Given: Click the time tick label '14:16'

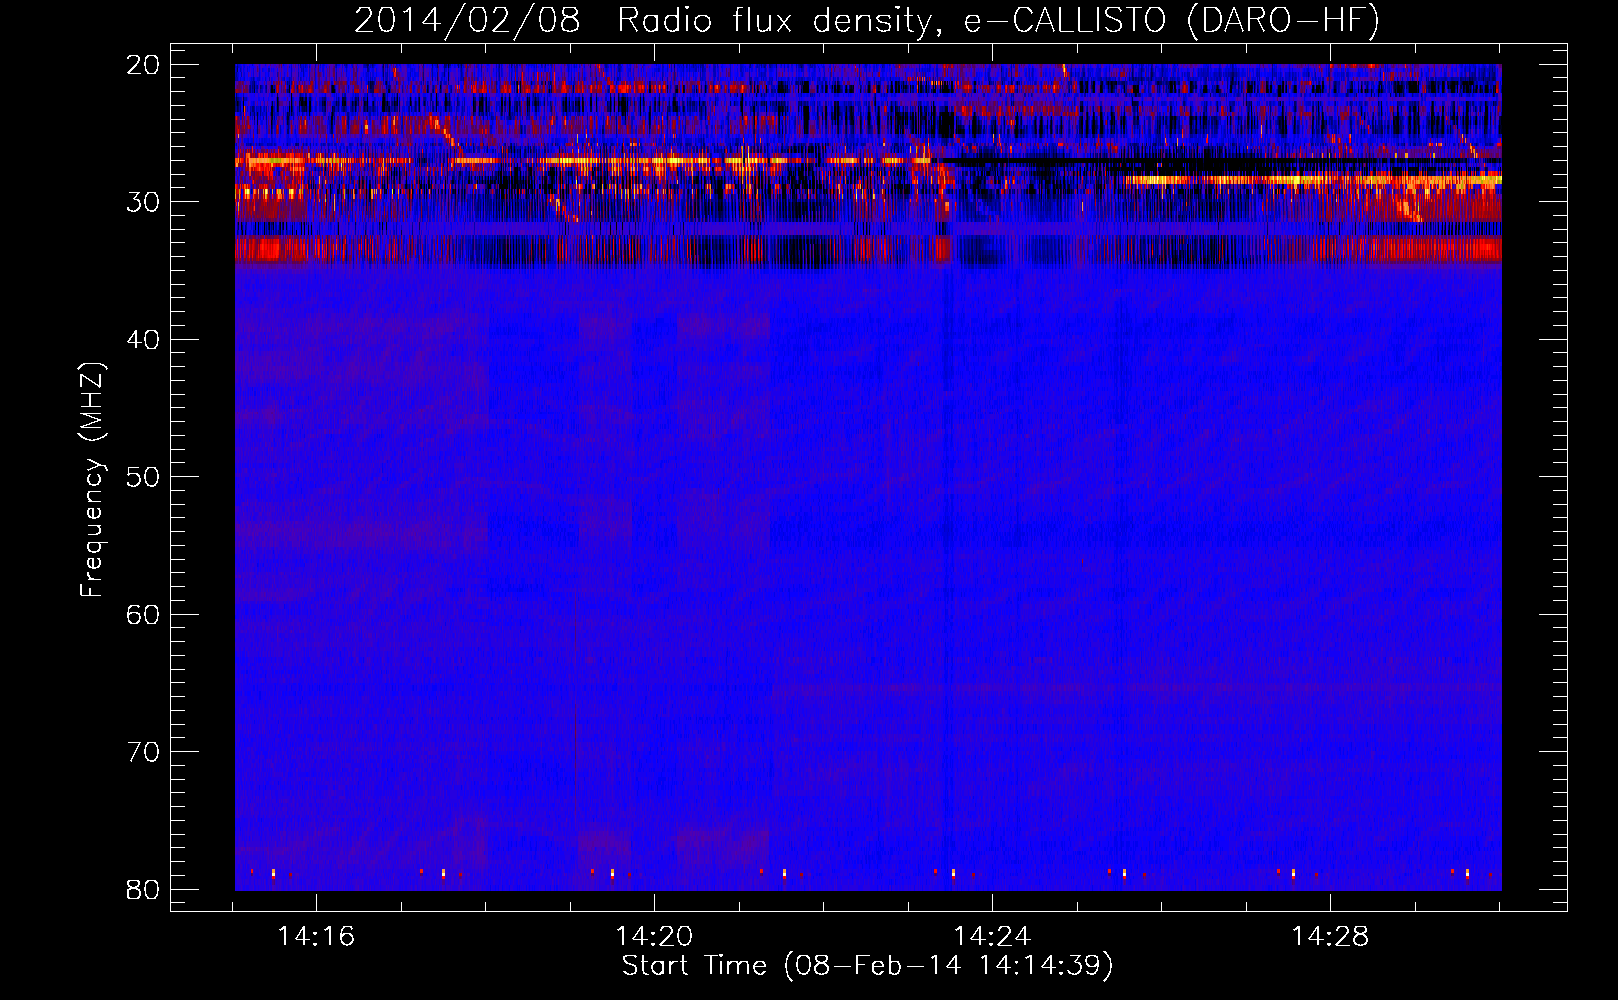Looking at the screenshot, I should [316, 937].
